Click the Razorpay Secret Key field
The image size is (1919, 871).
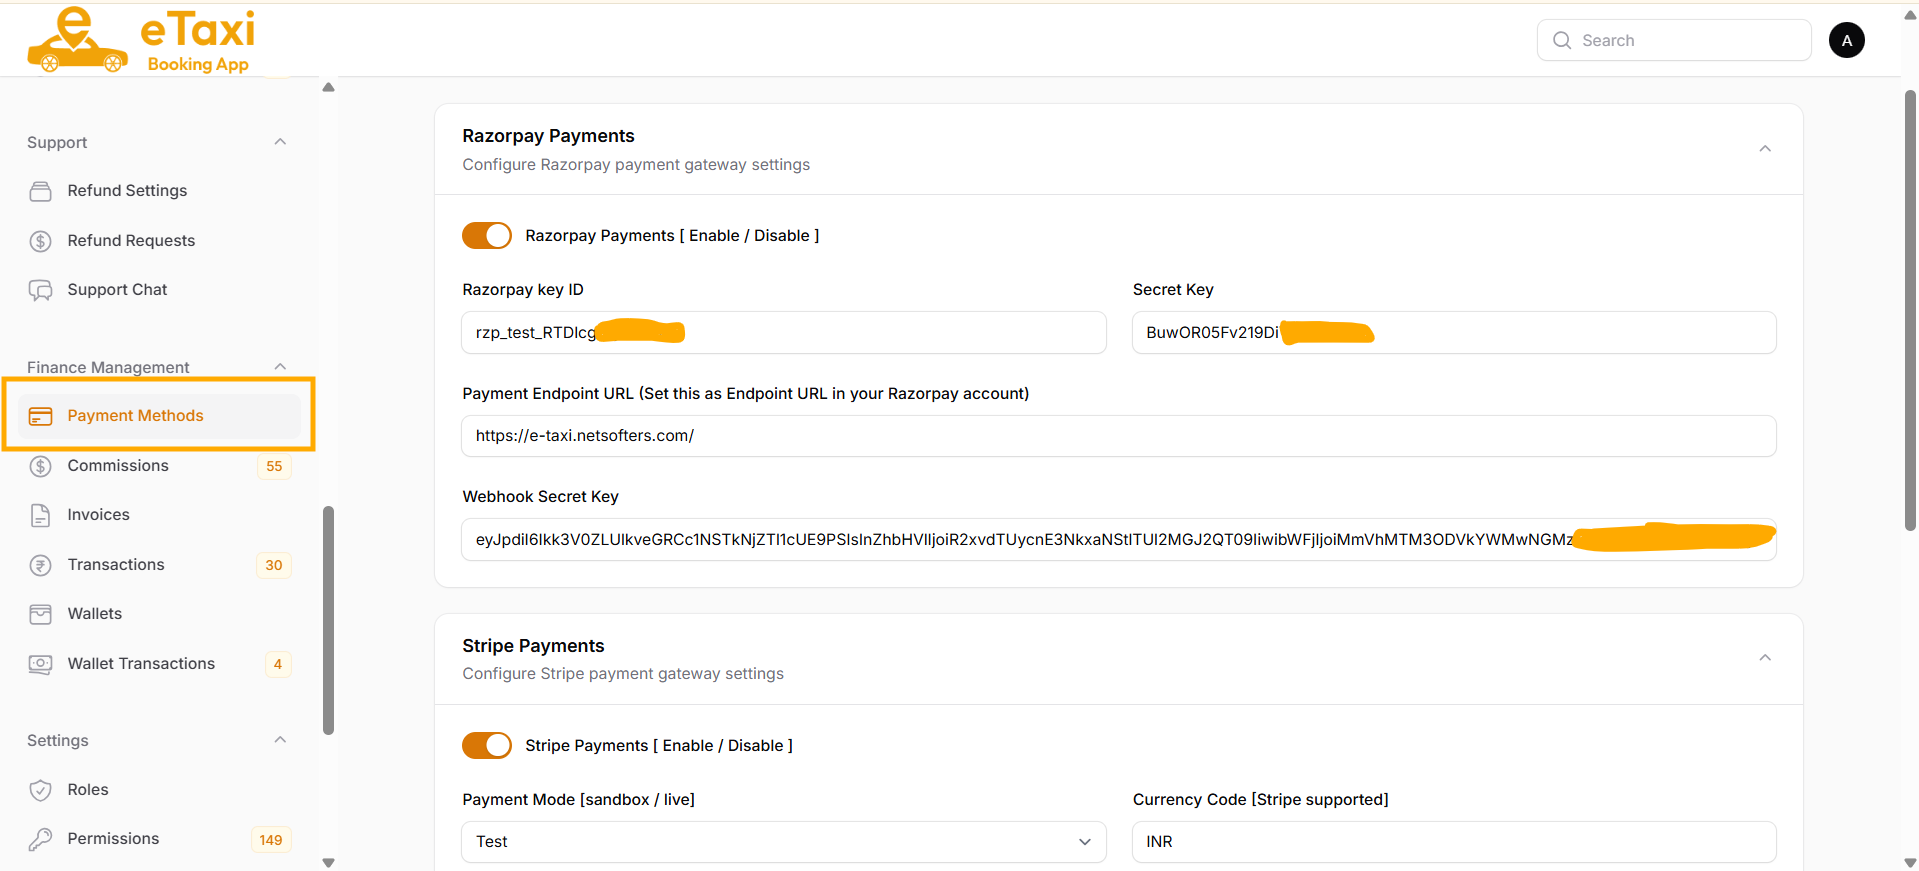point(1454,332)
